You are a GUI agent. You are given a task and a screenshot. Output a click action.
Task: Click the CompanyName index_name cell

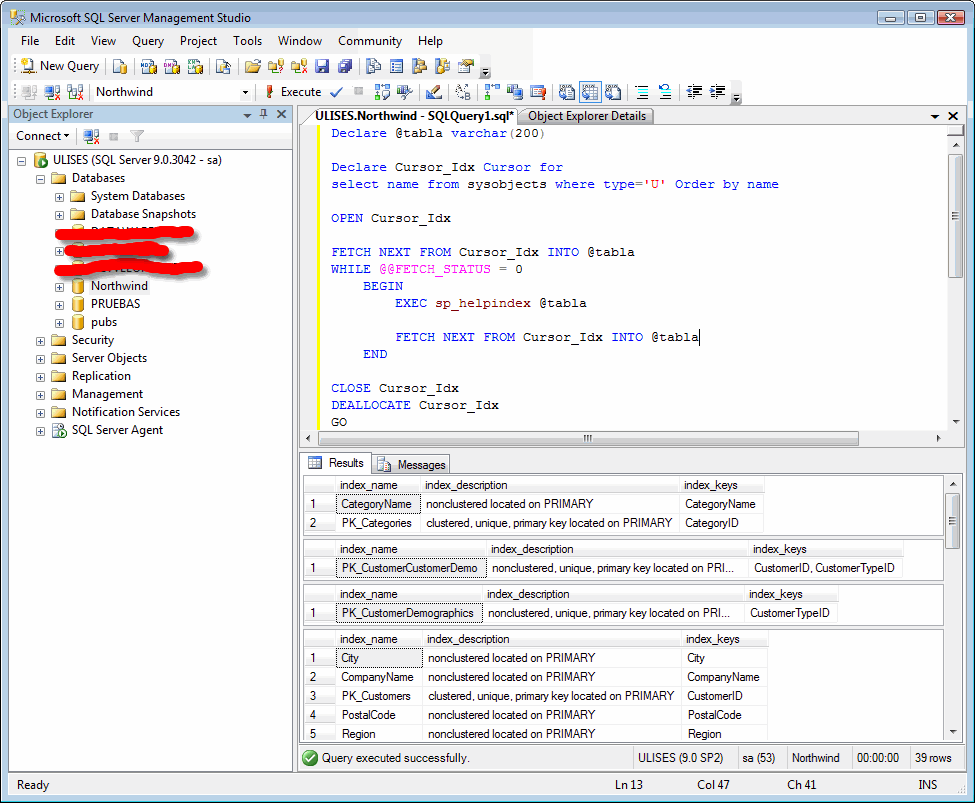pyautogui.click(x=379, y=677)
